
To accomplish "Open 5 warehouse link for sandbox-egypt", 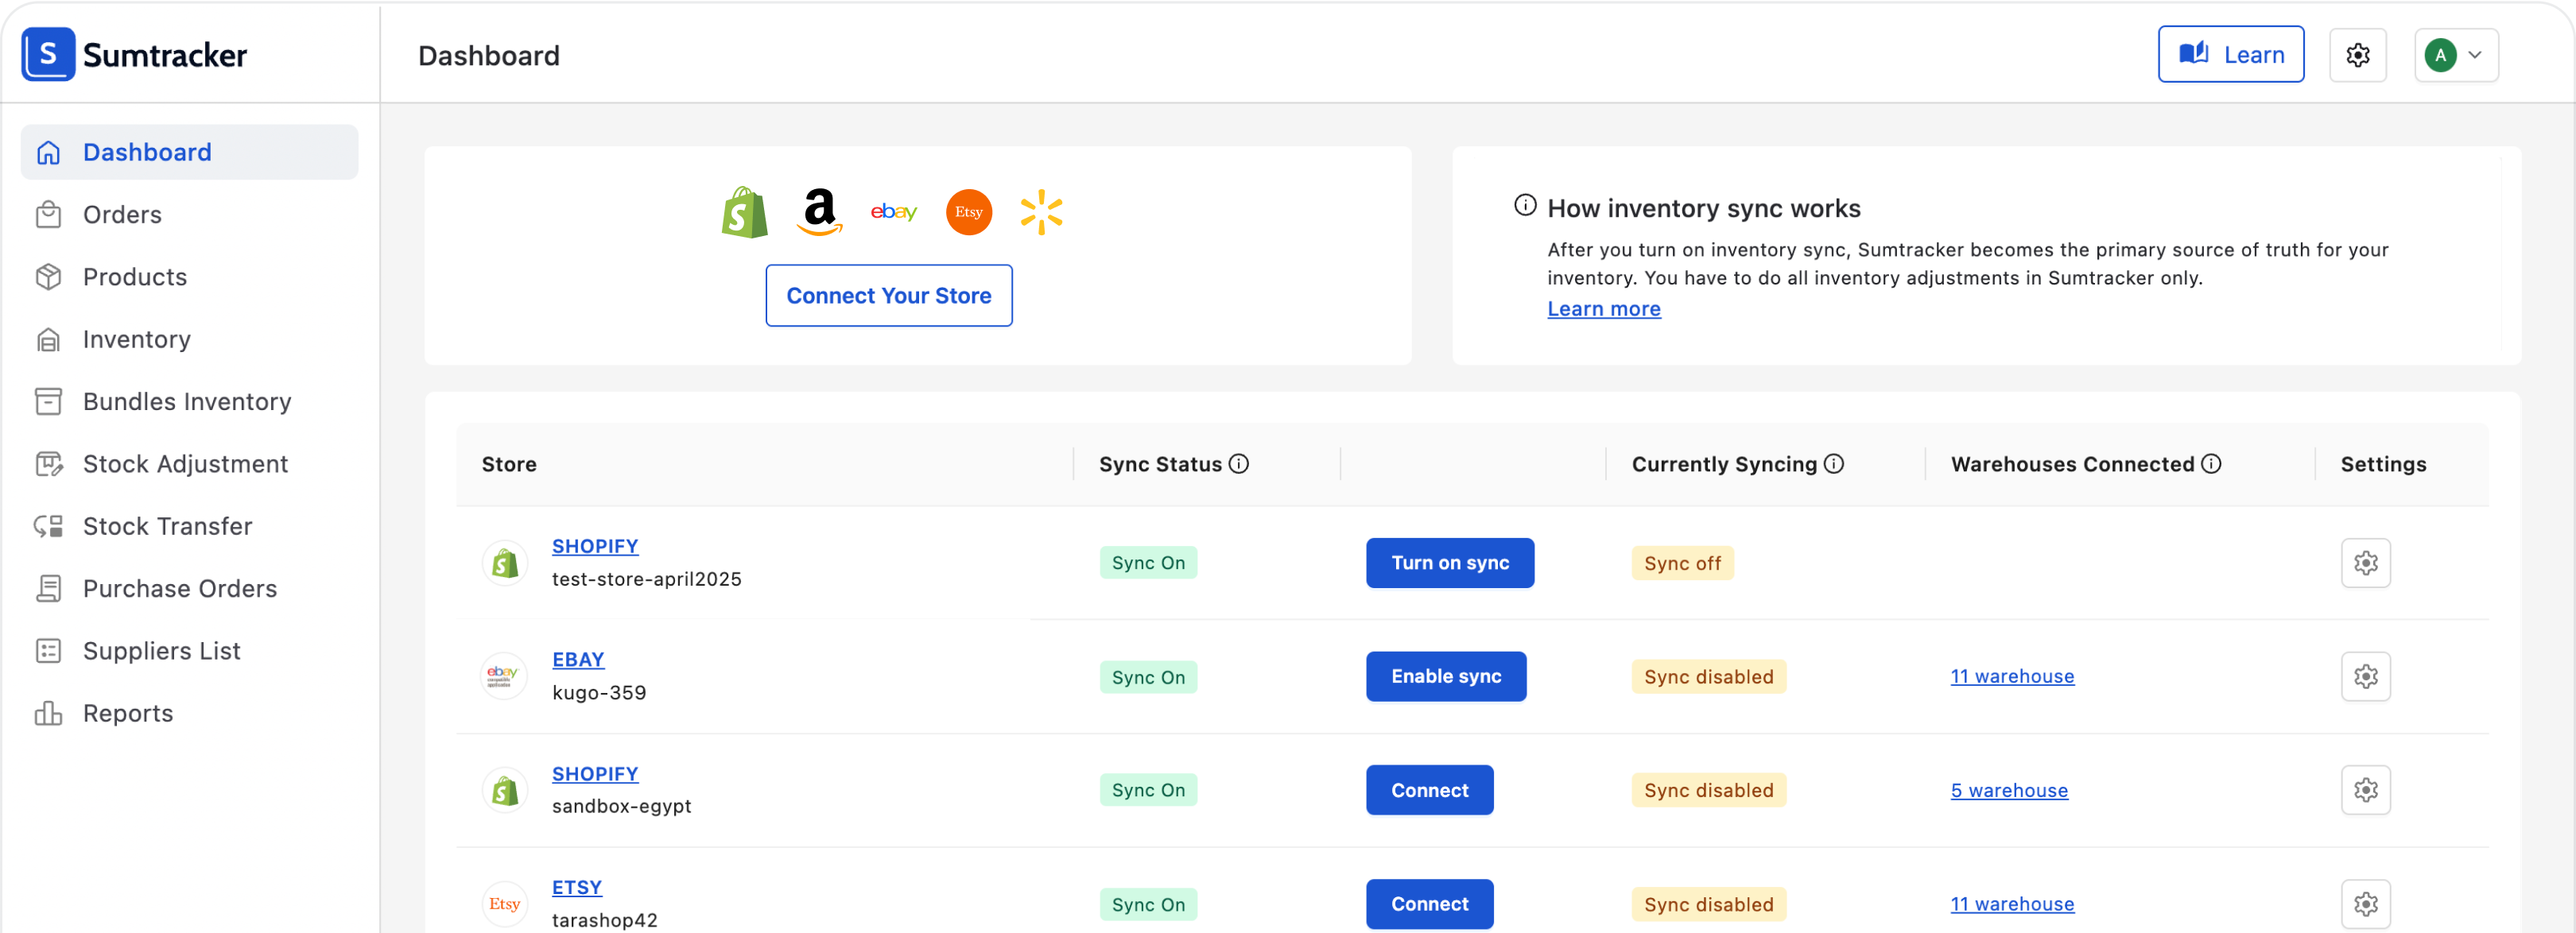I will tap(2008, 790).
